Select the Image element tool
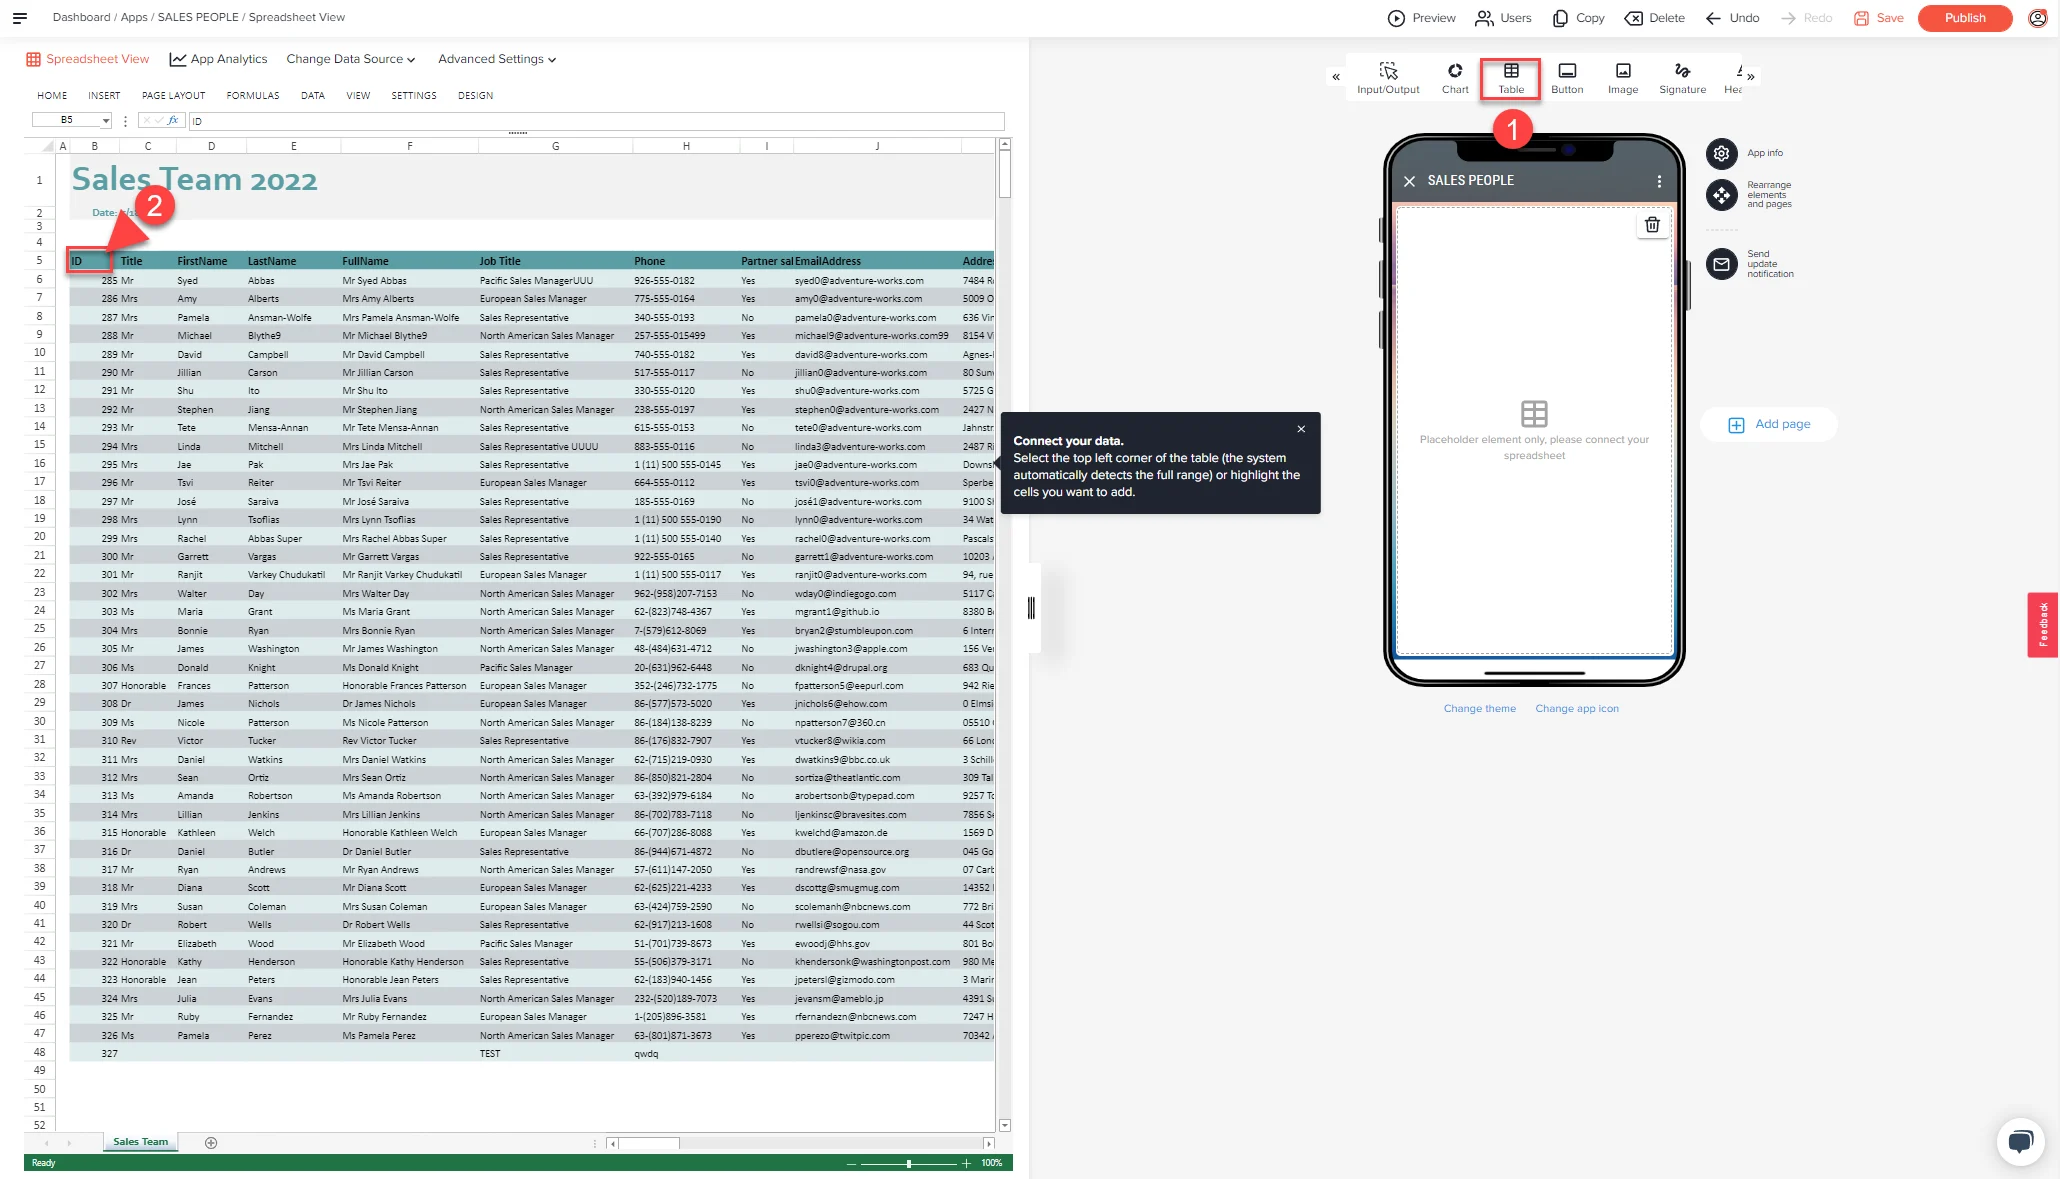This screenshot has height=1179, width=2060. [1623, 78]
